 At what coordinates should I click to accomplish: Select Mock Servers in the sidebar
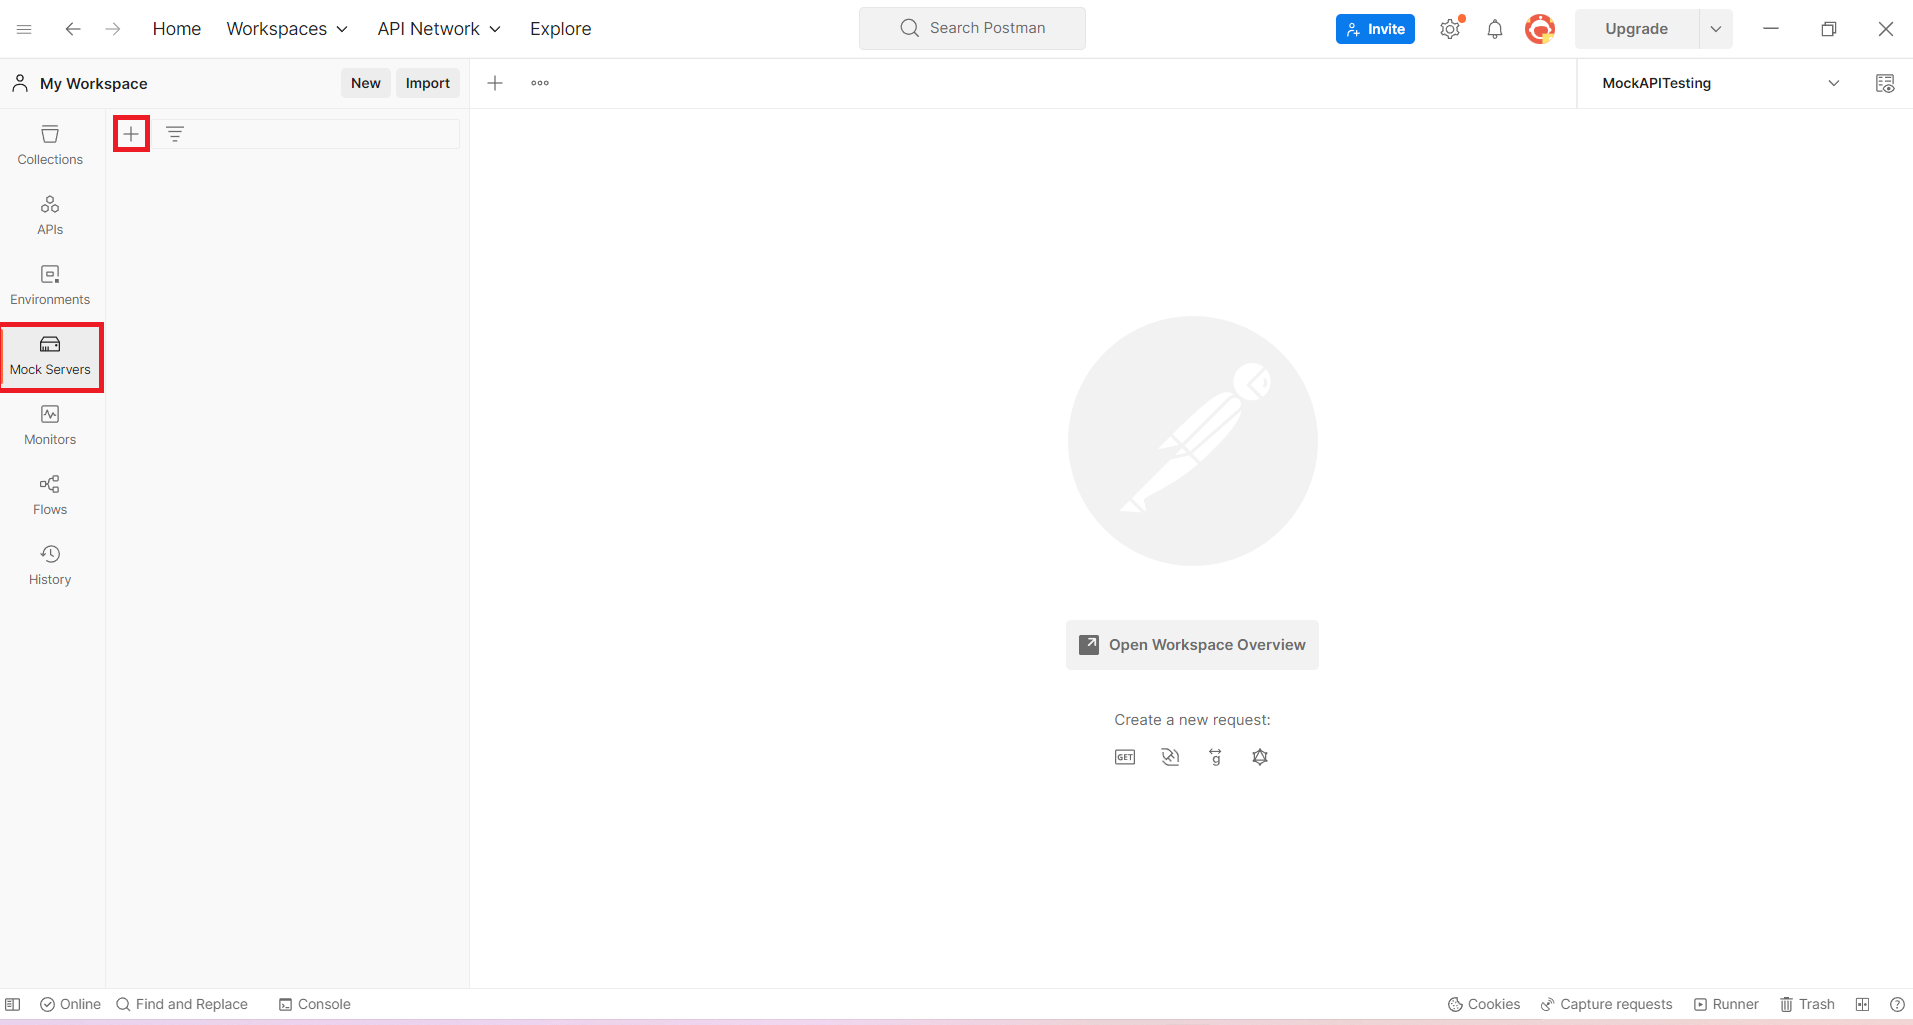coord(50,356)
